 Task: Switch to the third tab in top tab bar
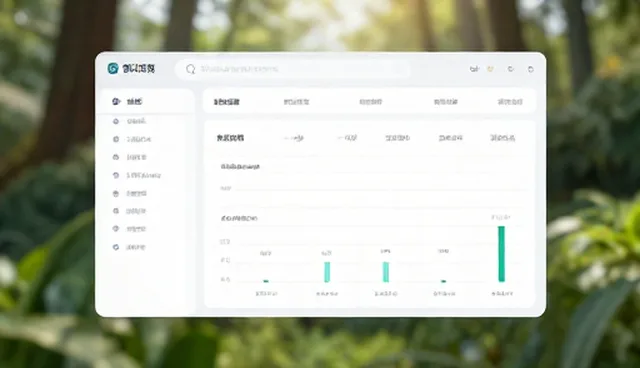[x=371, y=102]
